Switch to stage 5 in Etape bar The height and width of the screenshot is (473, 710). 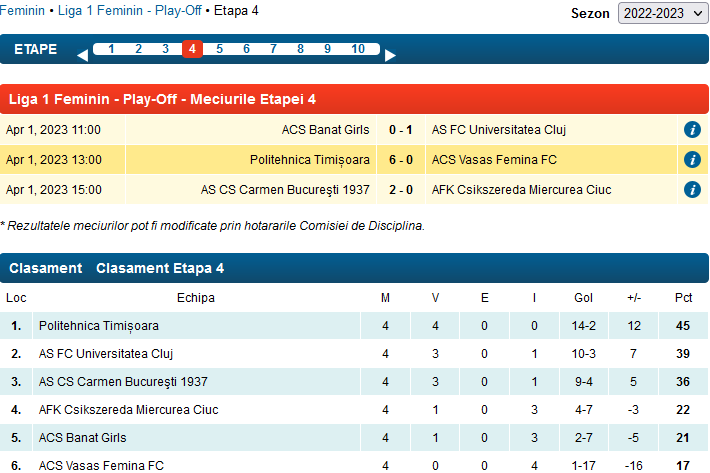[219, 49]
